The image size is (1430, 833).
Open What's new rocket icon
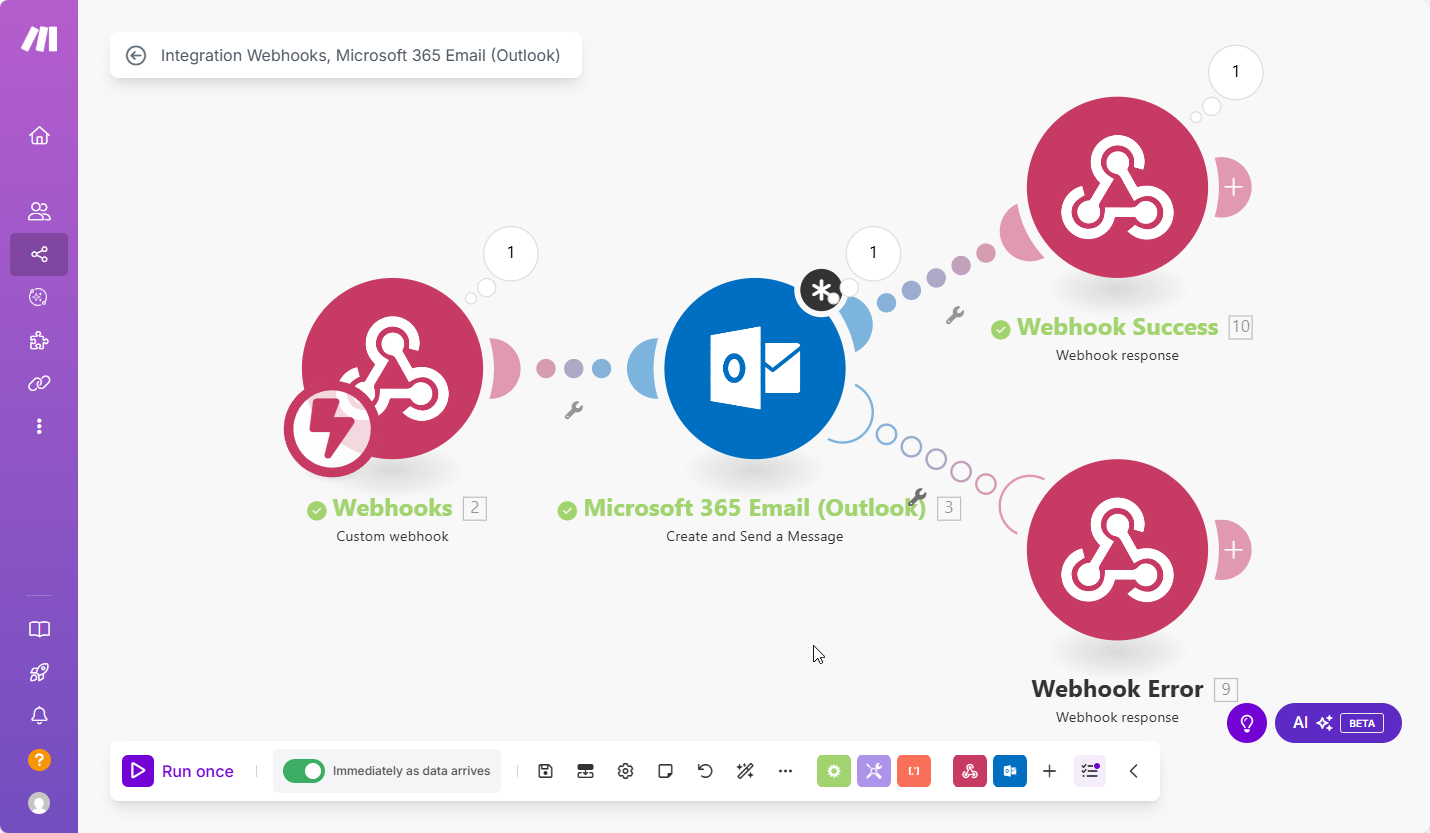(x=39, y=672)
